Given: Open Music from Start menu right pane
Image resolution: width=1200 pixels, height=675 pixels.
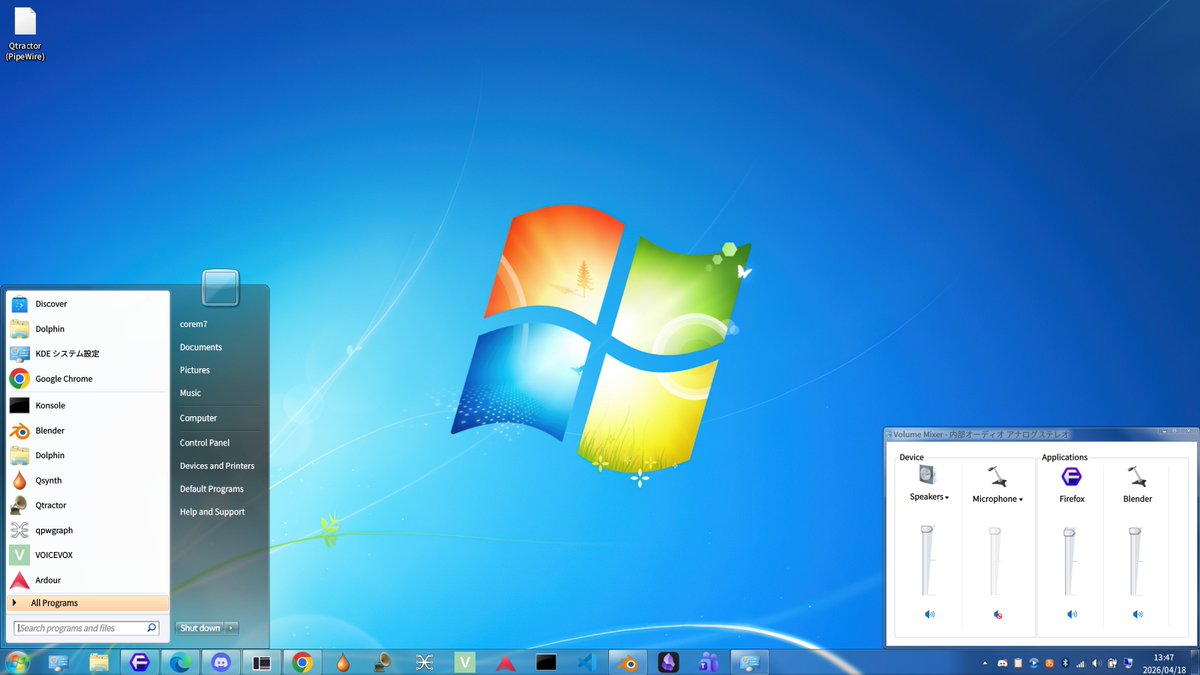Looking at the screenshot, I should [x=190, y=393].
